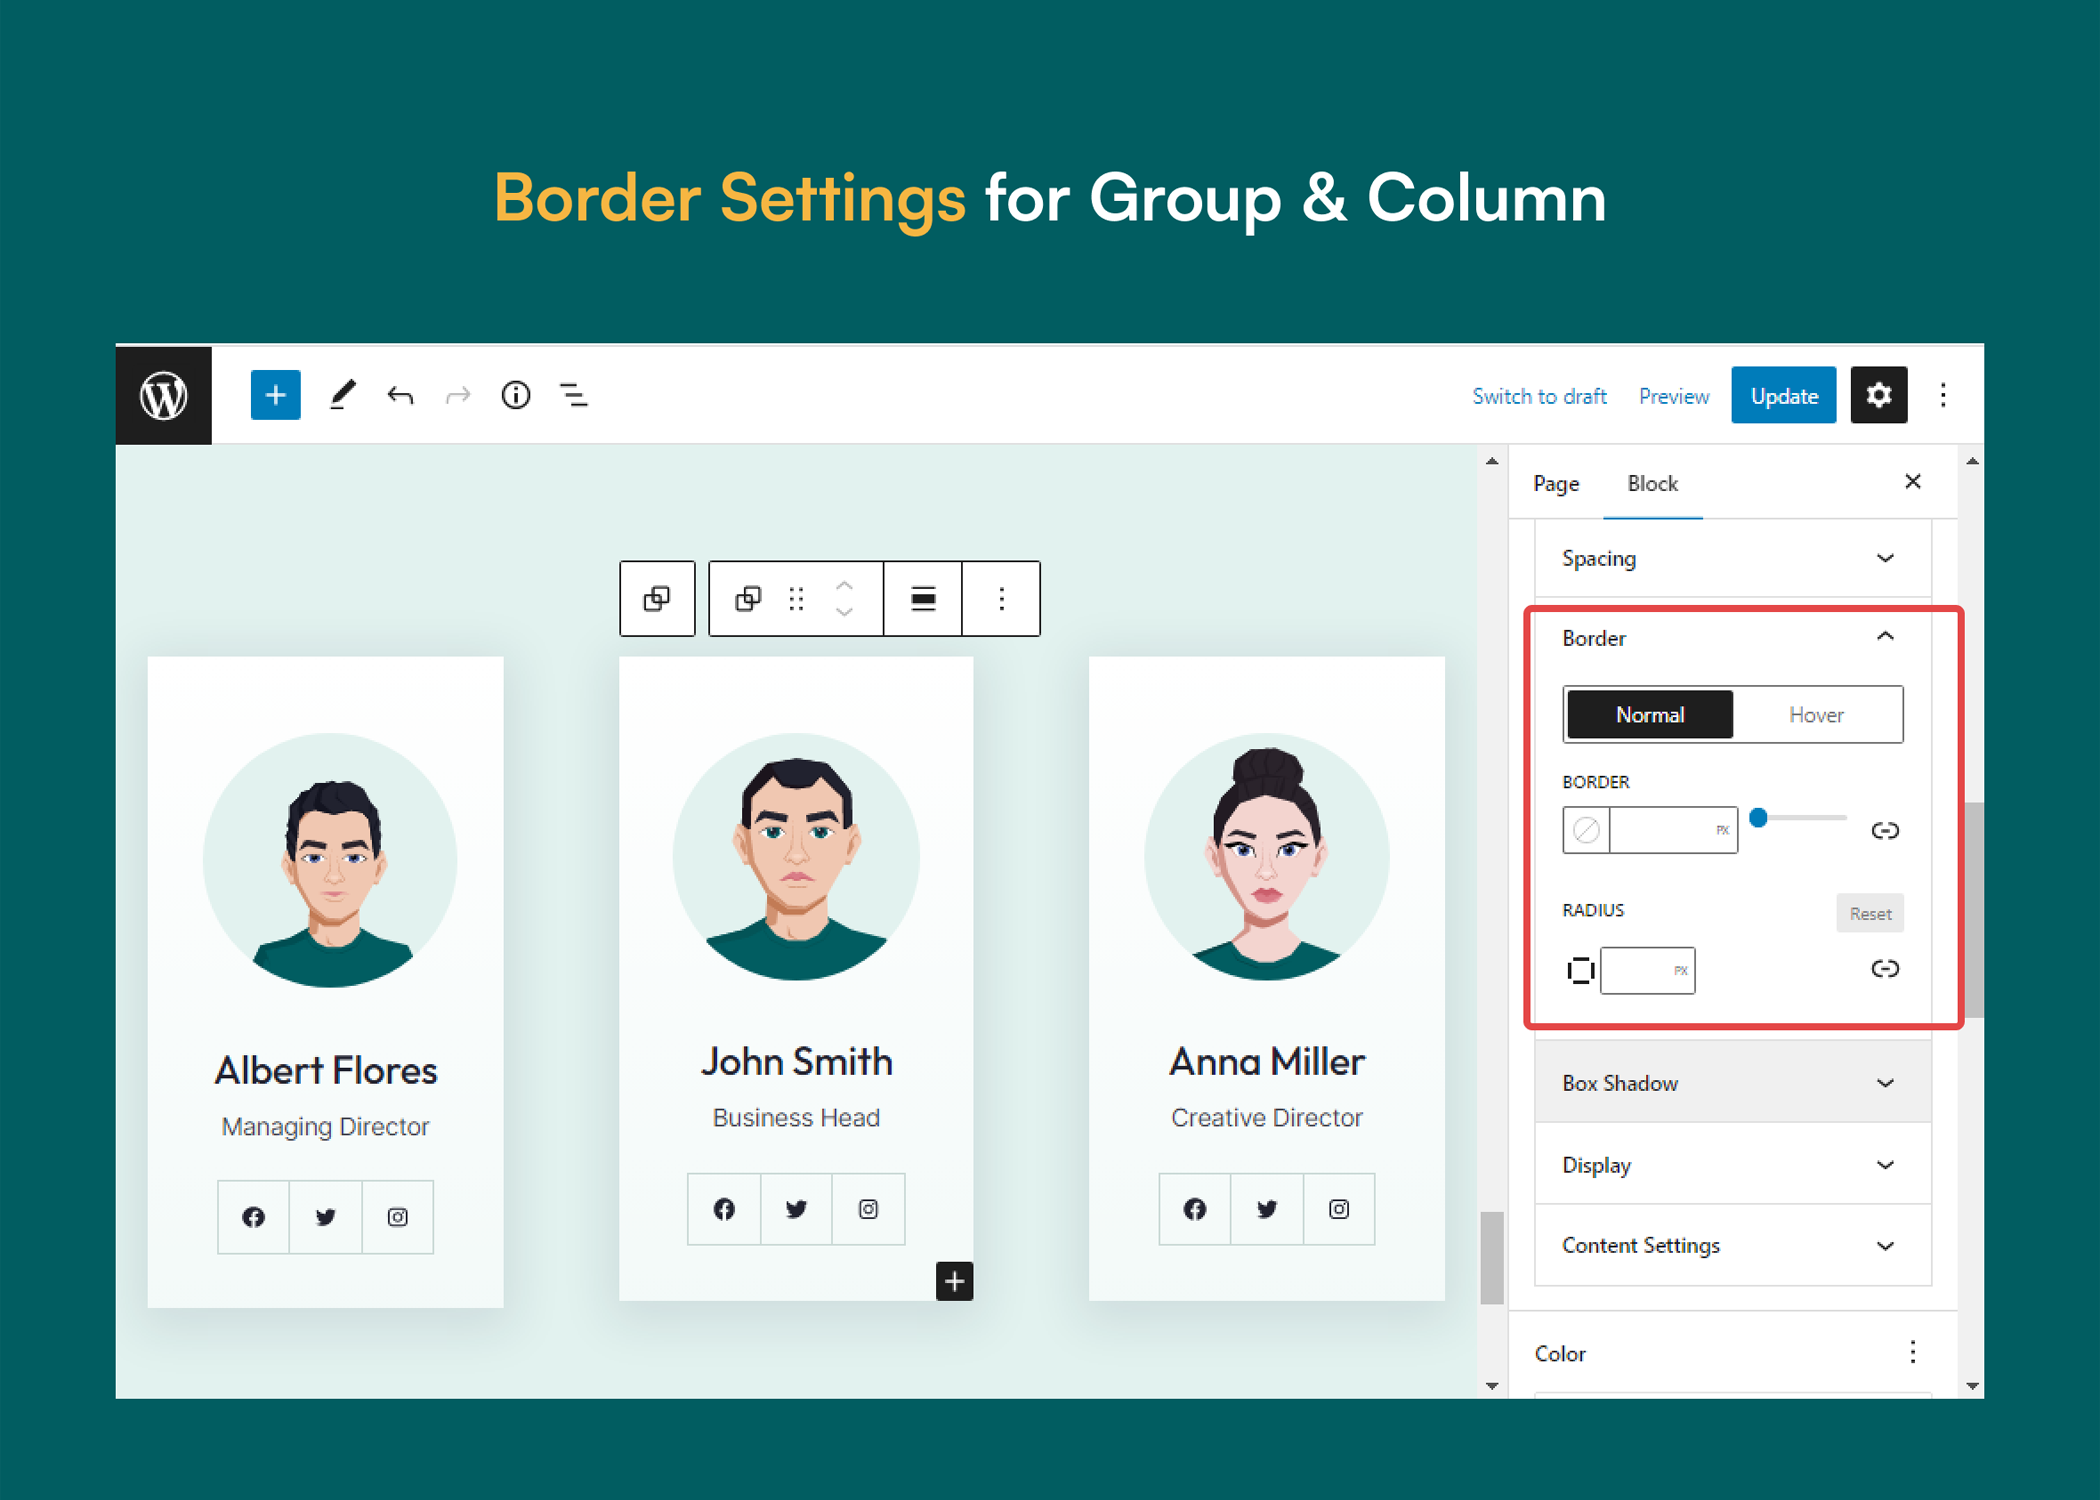Click the Switch to draft link
2100x1500 pixels.
point(1539,396)
